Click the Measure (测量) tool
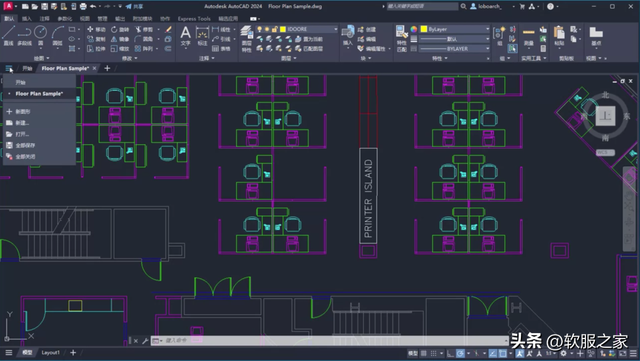 [529, 36]
